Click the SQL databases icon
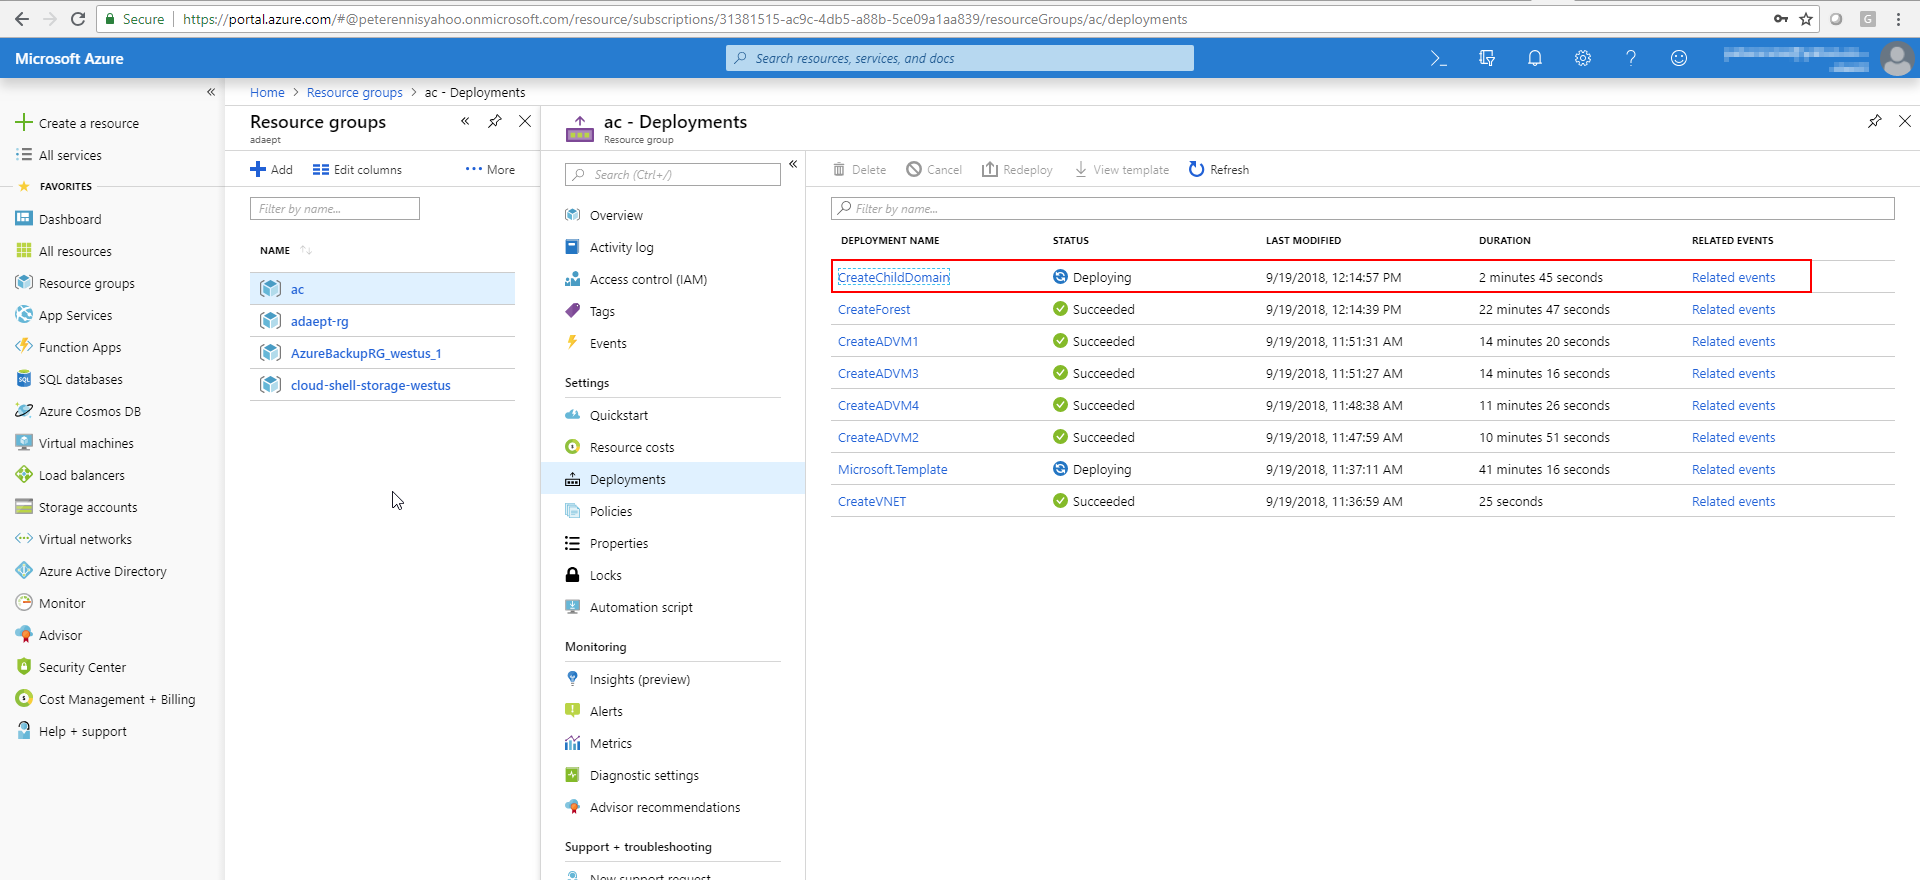This screenshot has height=880, width=1920. [24, 379]
